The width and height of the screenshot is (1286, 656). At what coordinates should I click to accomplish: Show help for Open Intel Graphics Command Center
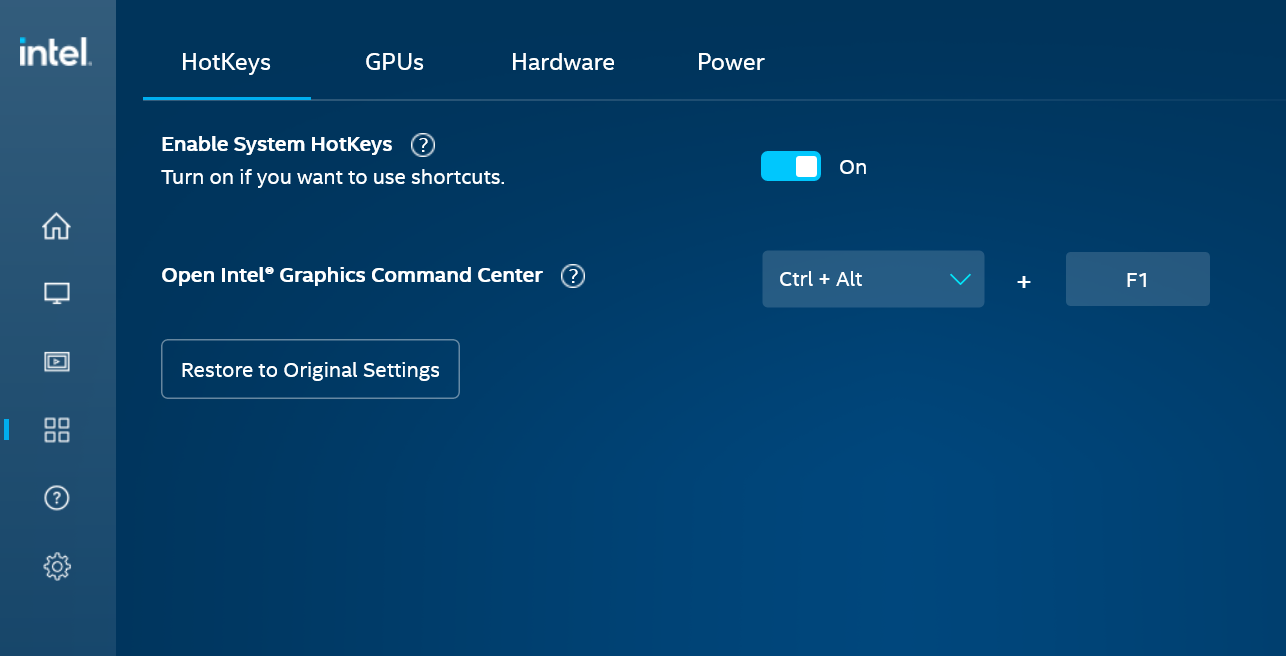click(x=573, y=276)
